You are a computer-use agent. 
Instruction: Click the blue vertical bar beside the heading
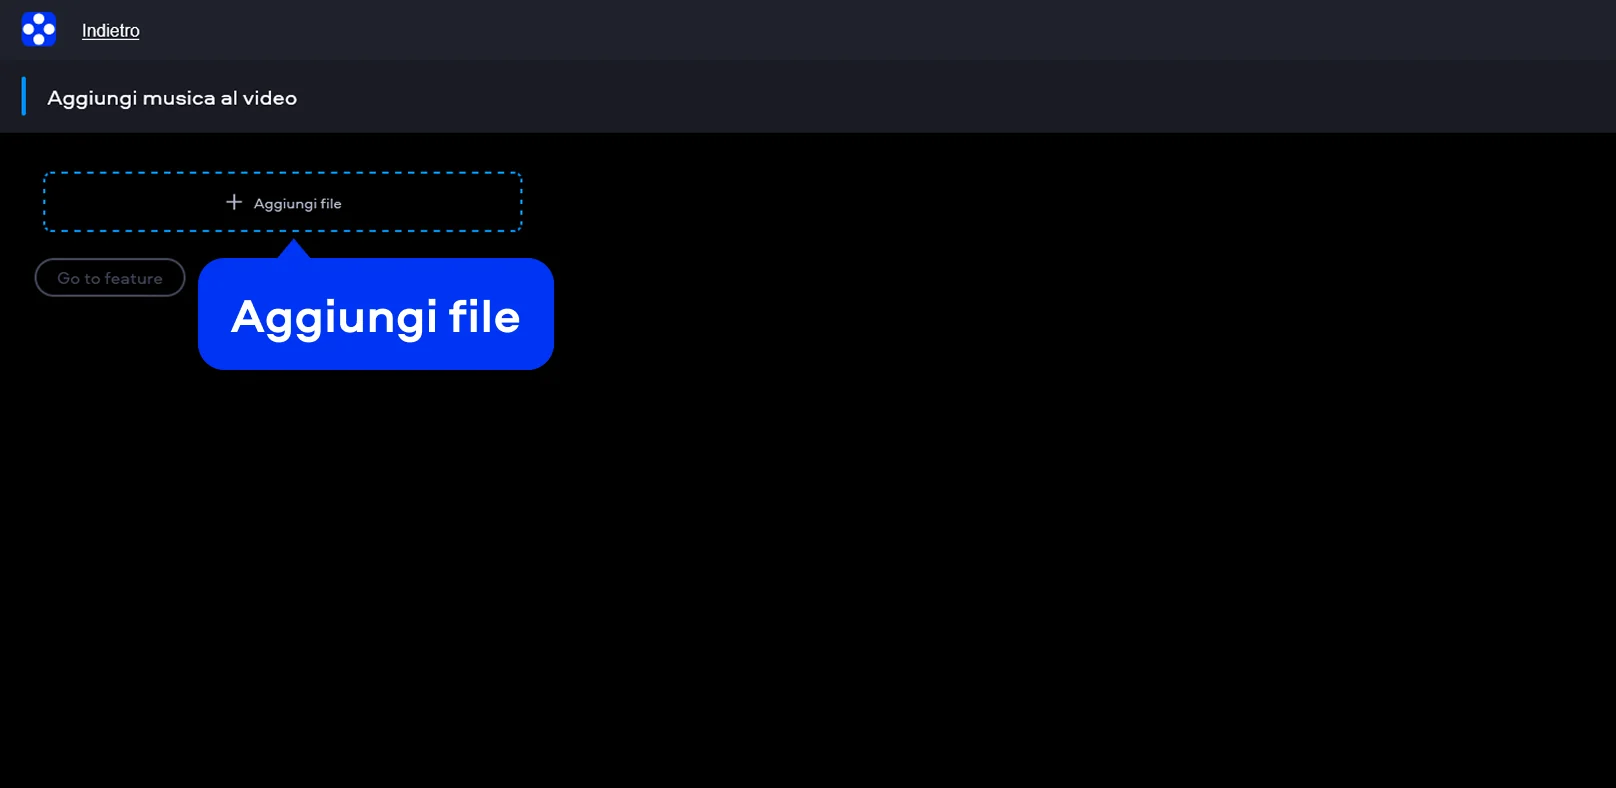pos(24,97)
